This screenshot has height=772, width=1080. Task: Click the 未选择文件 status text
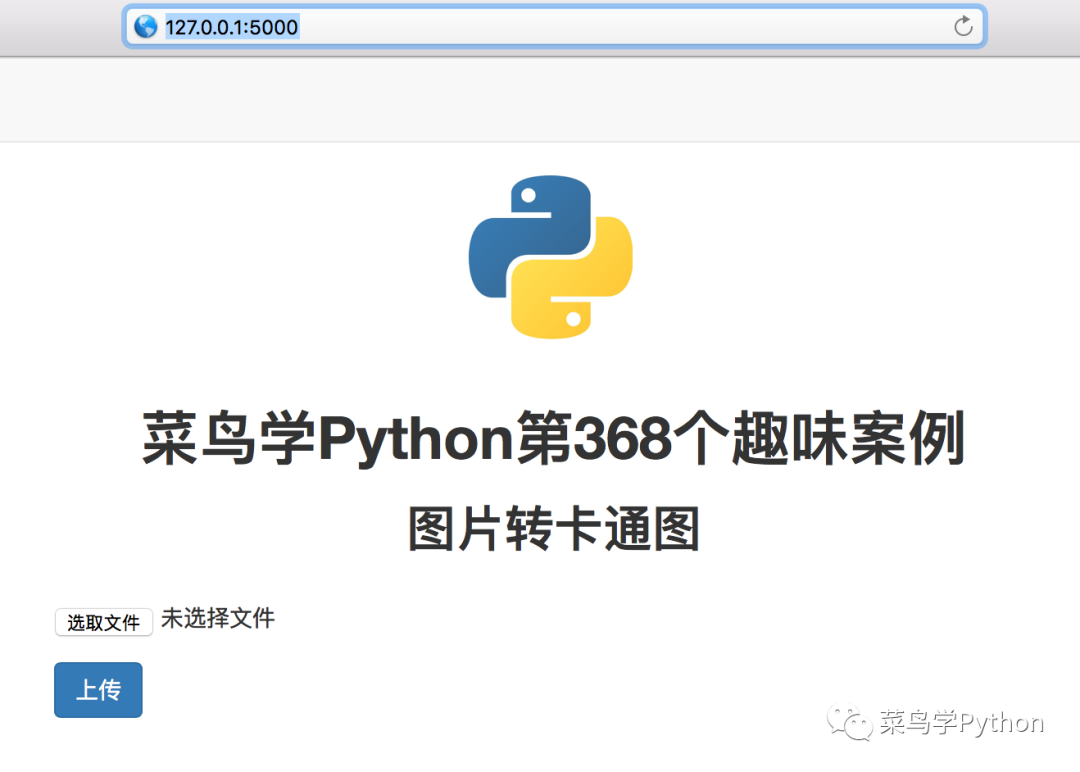[x=218, y=618]
